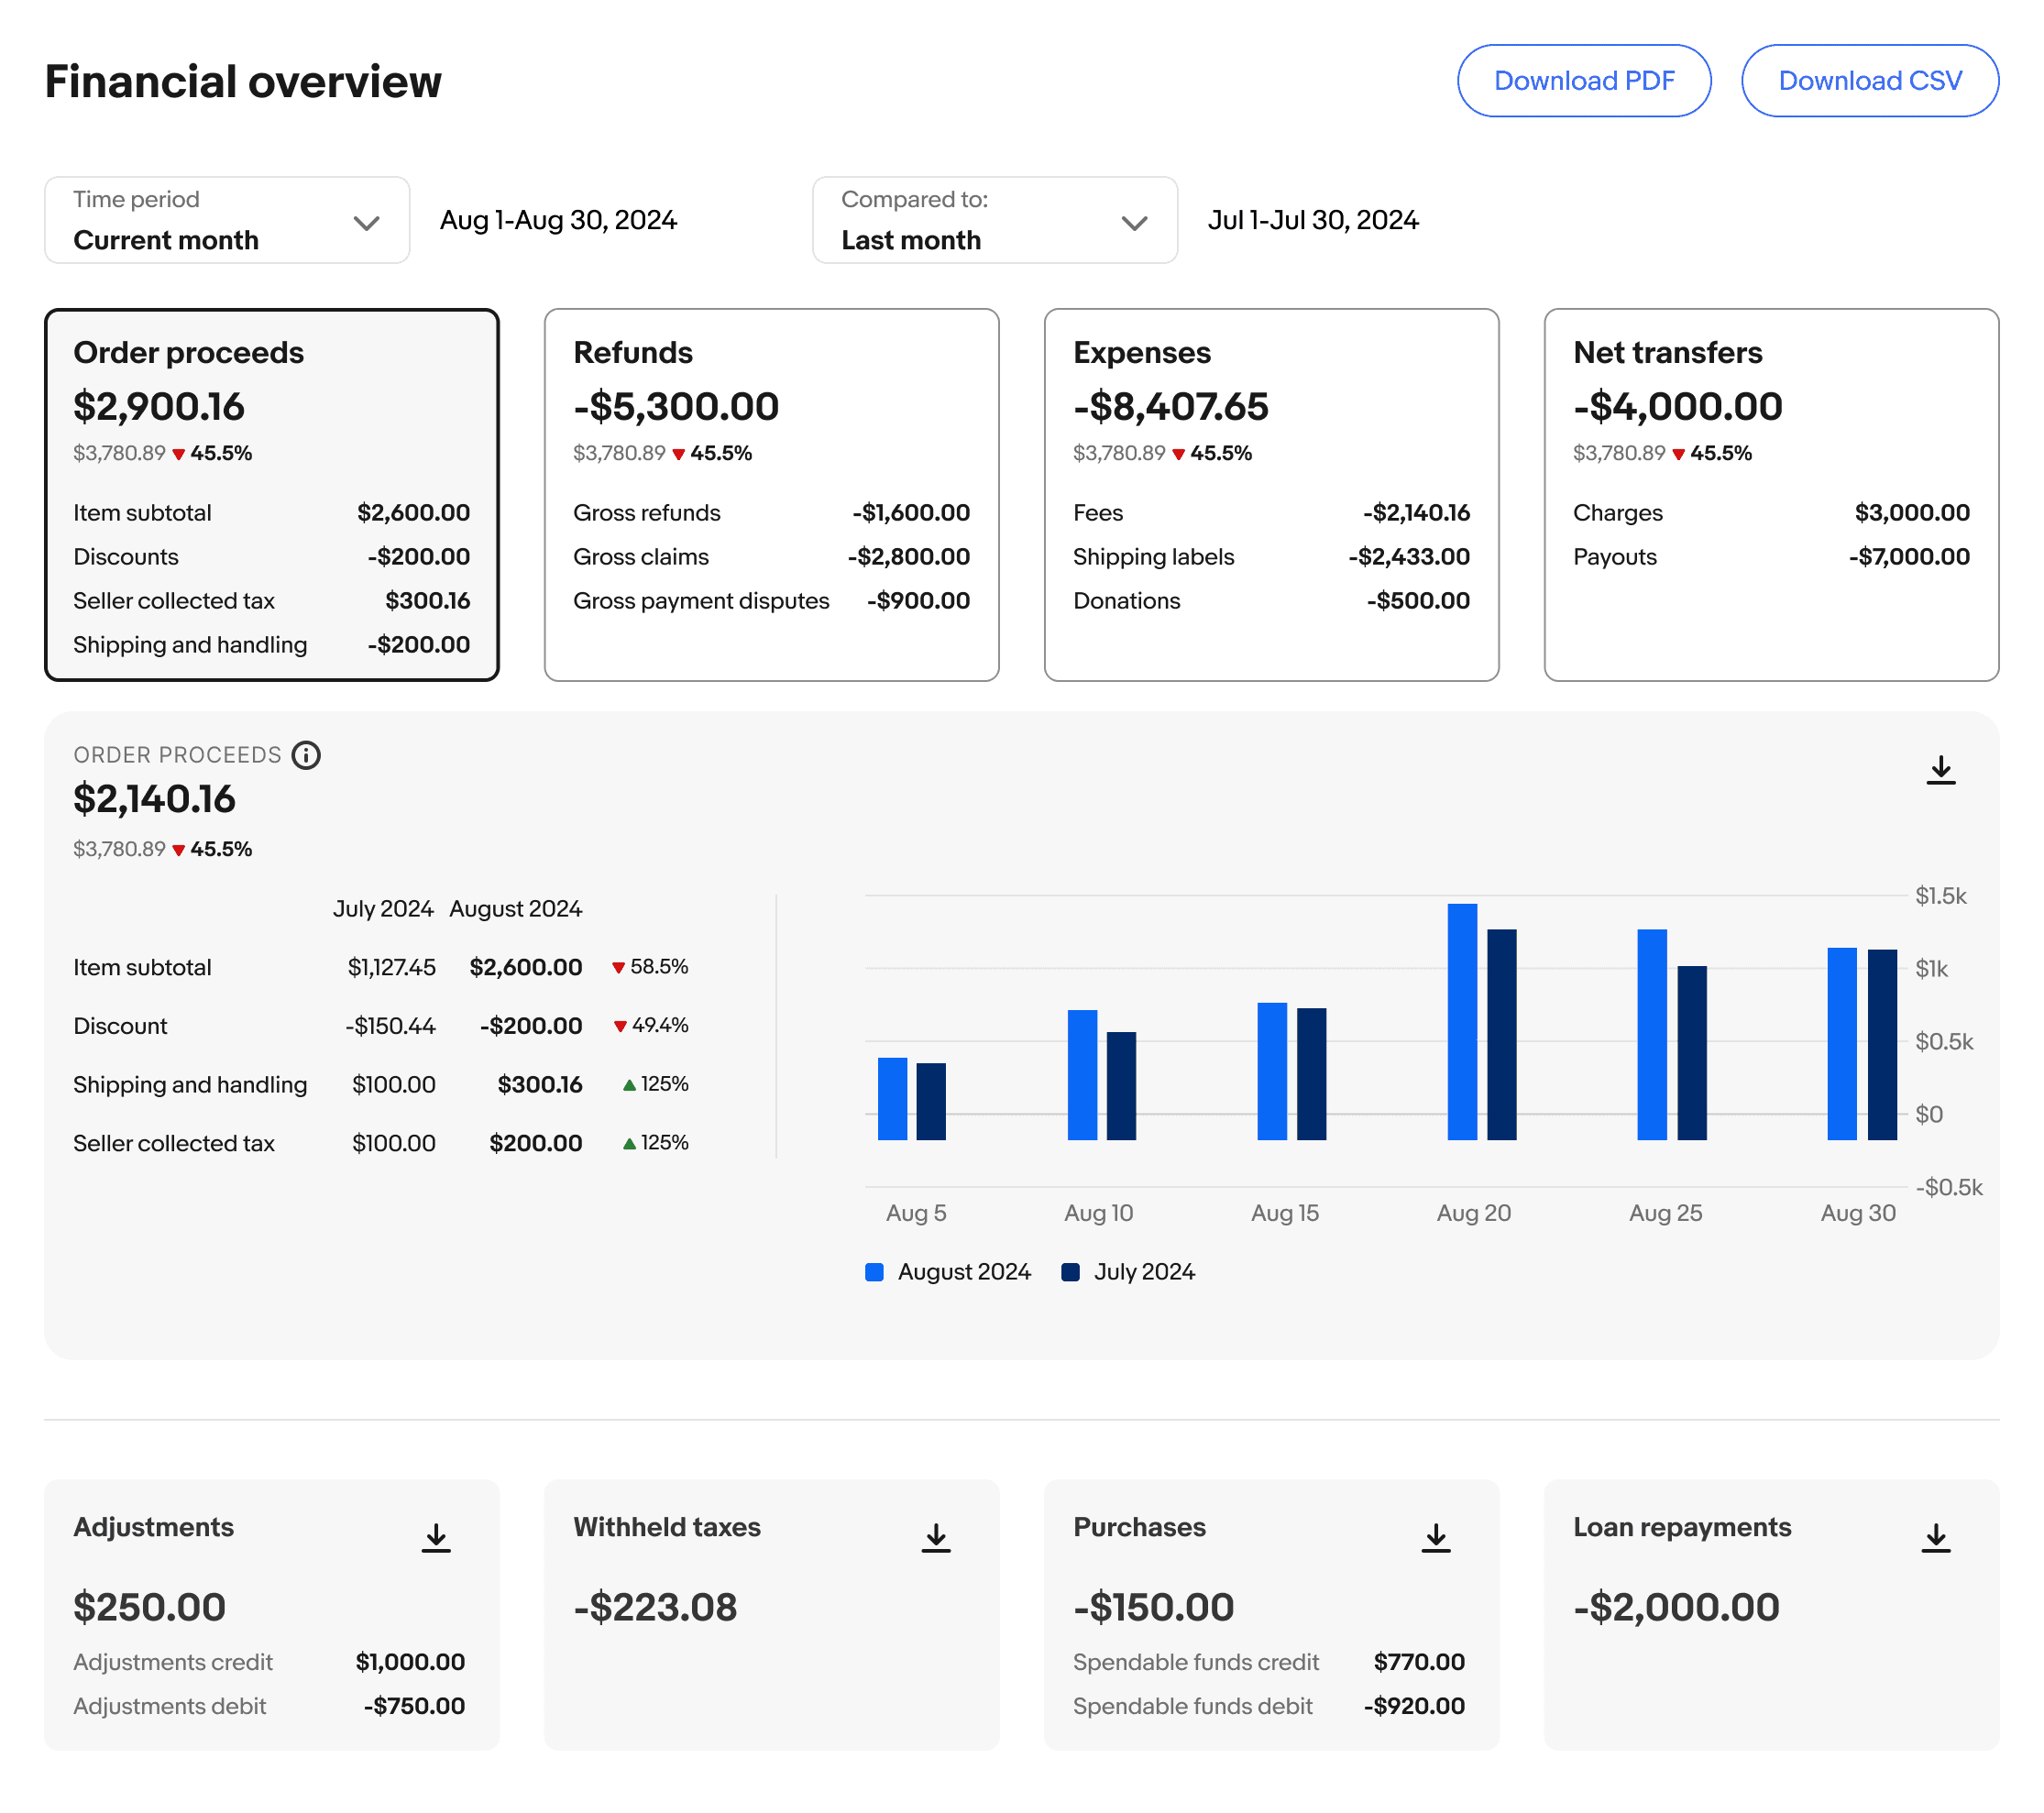Click the Adjustments download icon

tap(436, 1537)
